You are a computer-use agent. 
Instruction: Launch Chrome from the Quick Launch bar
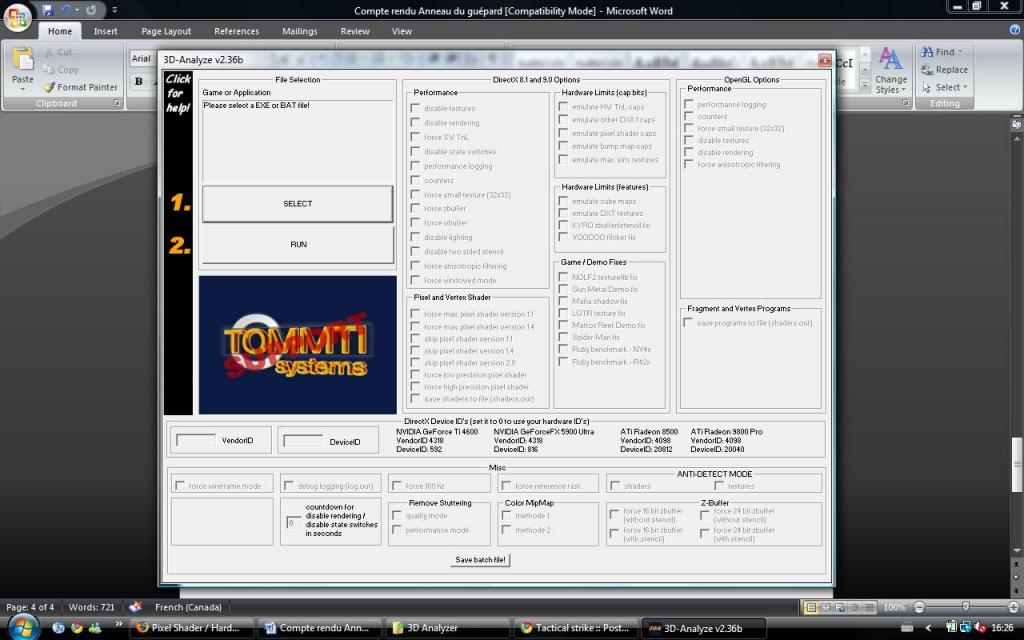tap(77, 628)
